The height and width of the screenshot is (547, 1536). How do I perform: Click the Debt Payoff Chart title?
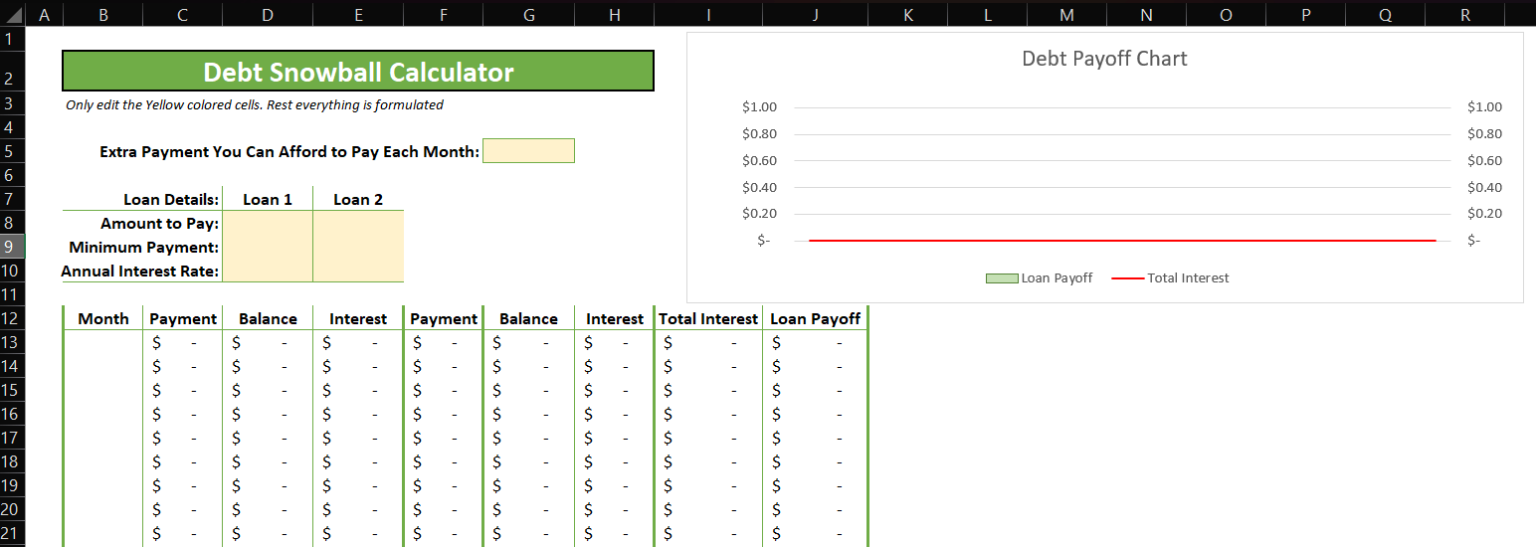tap(1104, 58)
